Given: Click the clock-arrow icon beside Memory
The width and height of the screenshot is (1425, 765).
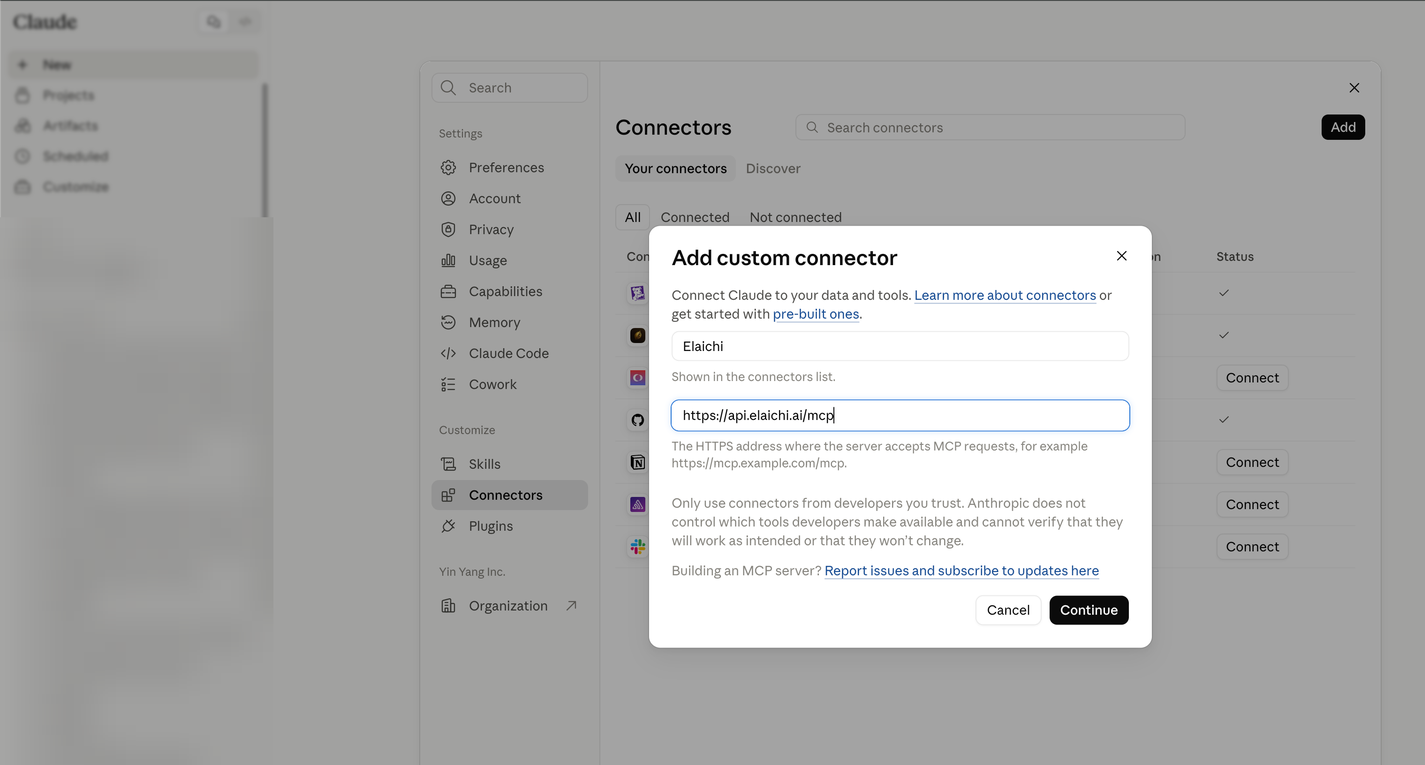Looking at the screenshot, I should pyautogui.click(x=448, y=322).
